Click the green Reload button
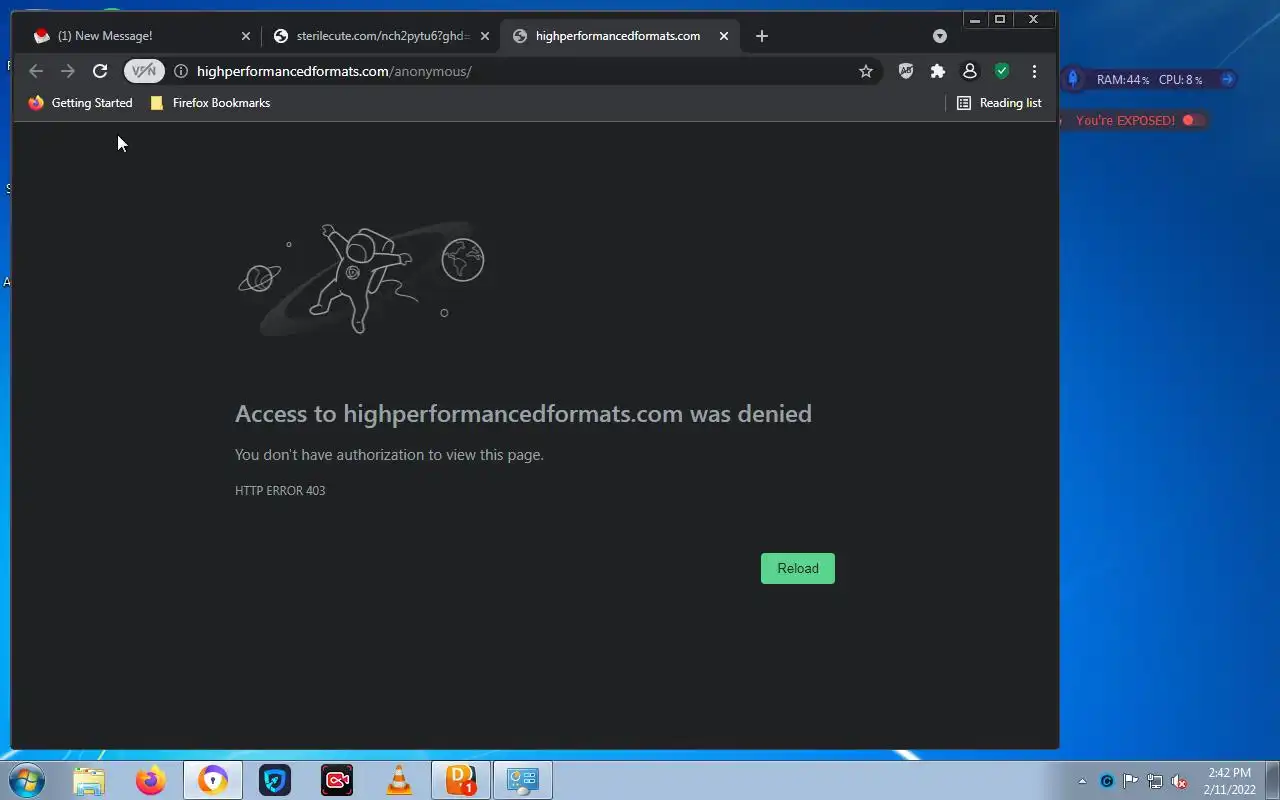This screenshot has height=800, width=1280. click(x=798, y=568)
